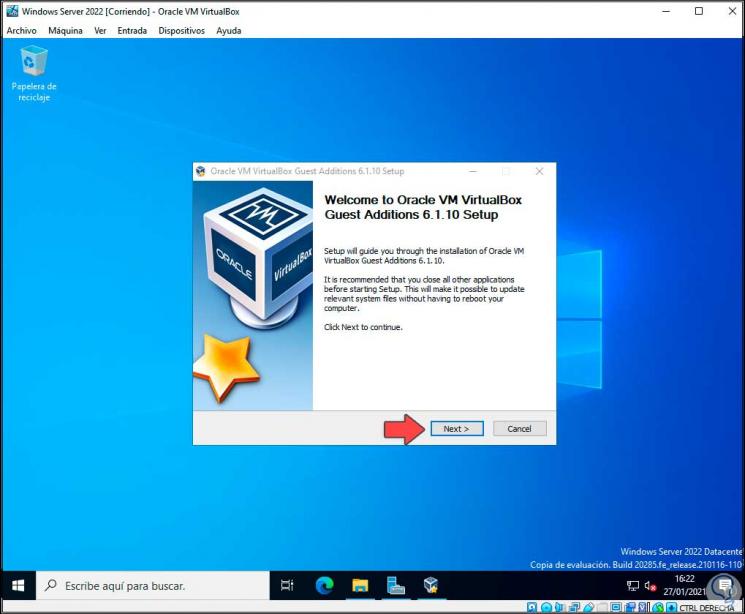
Task: Click the taskbar search box
Action: (x=153, y=585)
